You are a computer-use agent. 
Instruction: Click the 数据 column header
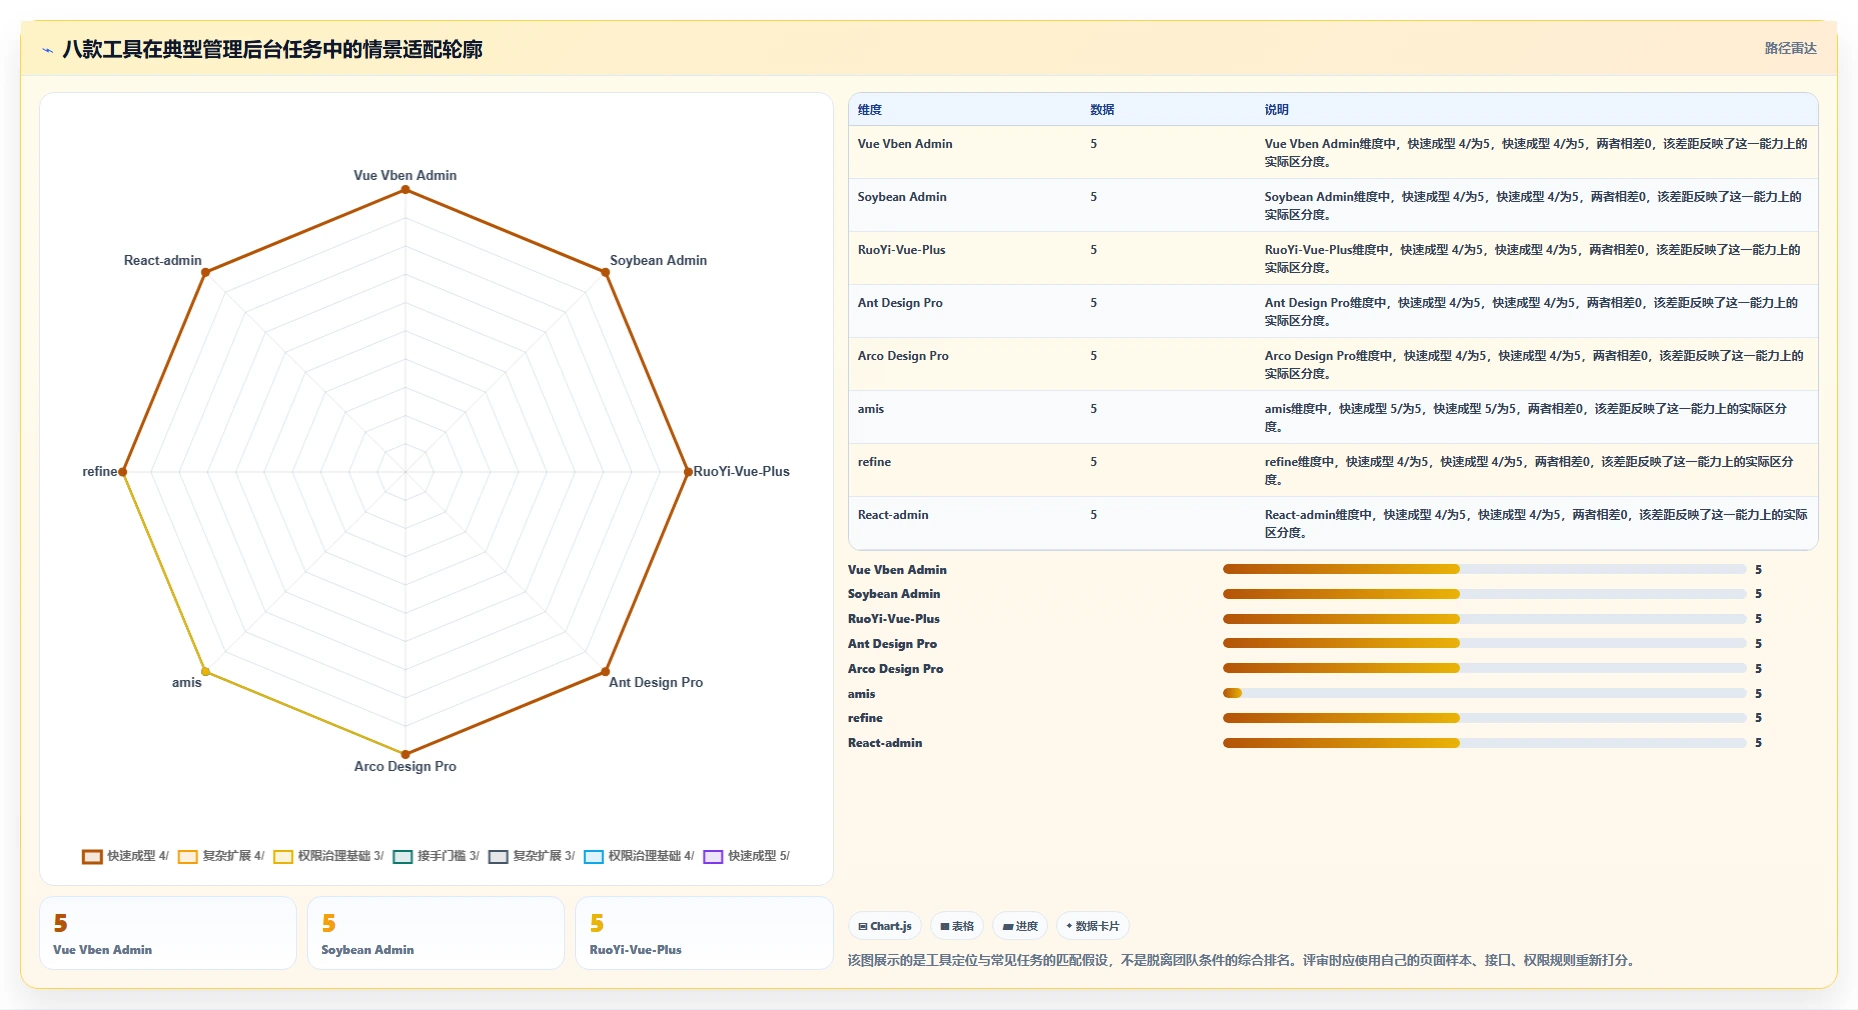pos(1102,110)
